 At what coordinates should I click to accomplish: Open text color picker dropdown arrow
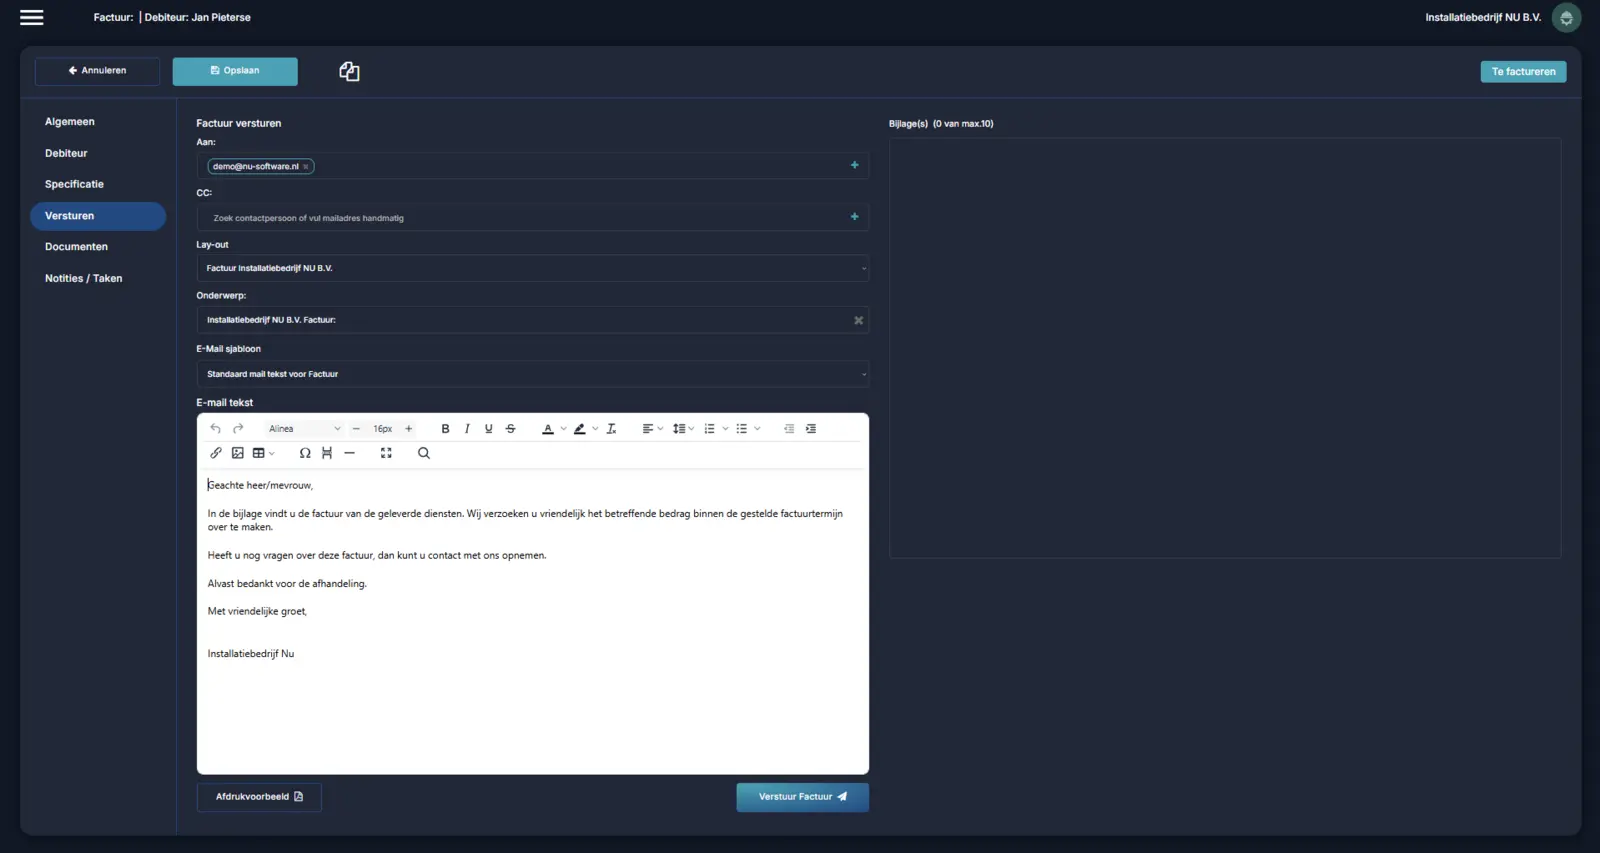pyautogui.click(x=563, y=429)
